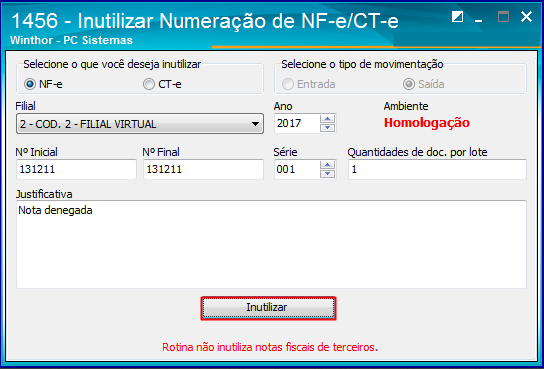Click the Ano year field
Image resolution: width=544 pixels, height=369 pixels.
[x=298, y=123]
